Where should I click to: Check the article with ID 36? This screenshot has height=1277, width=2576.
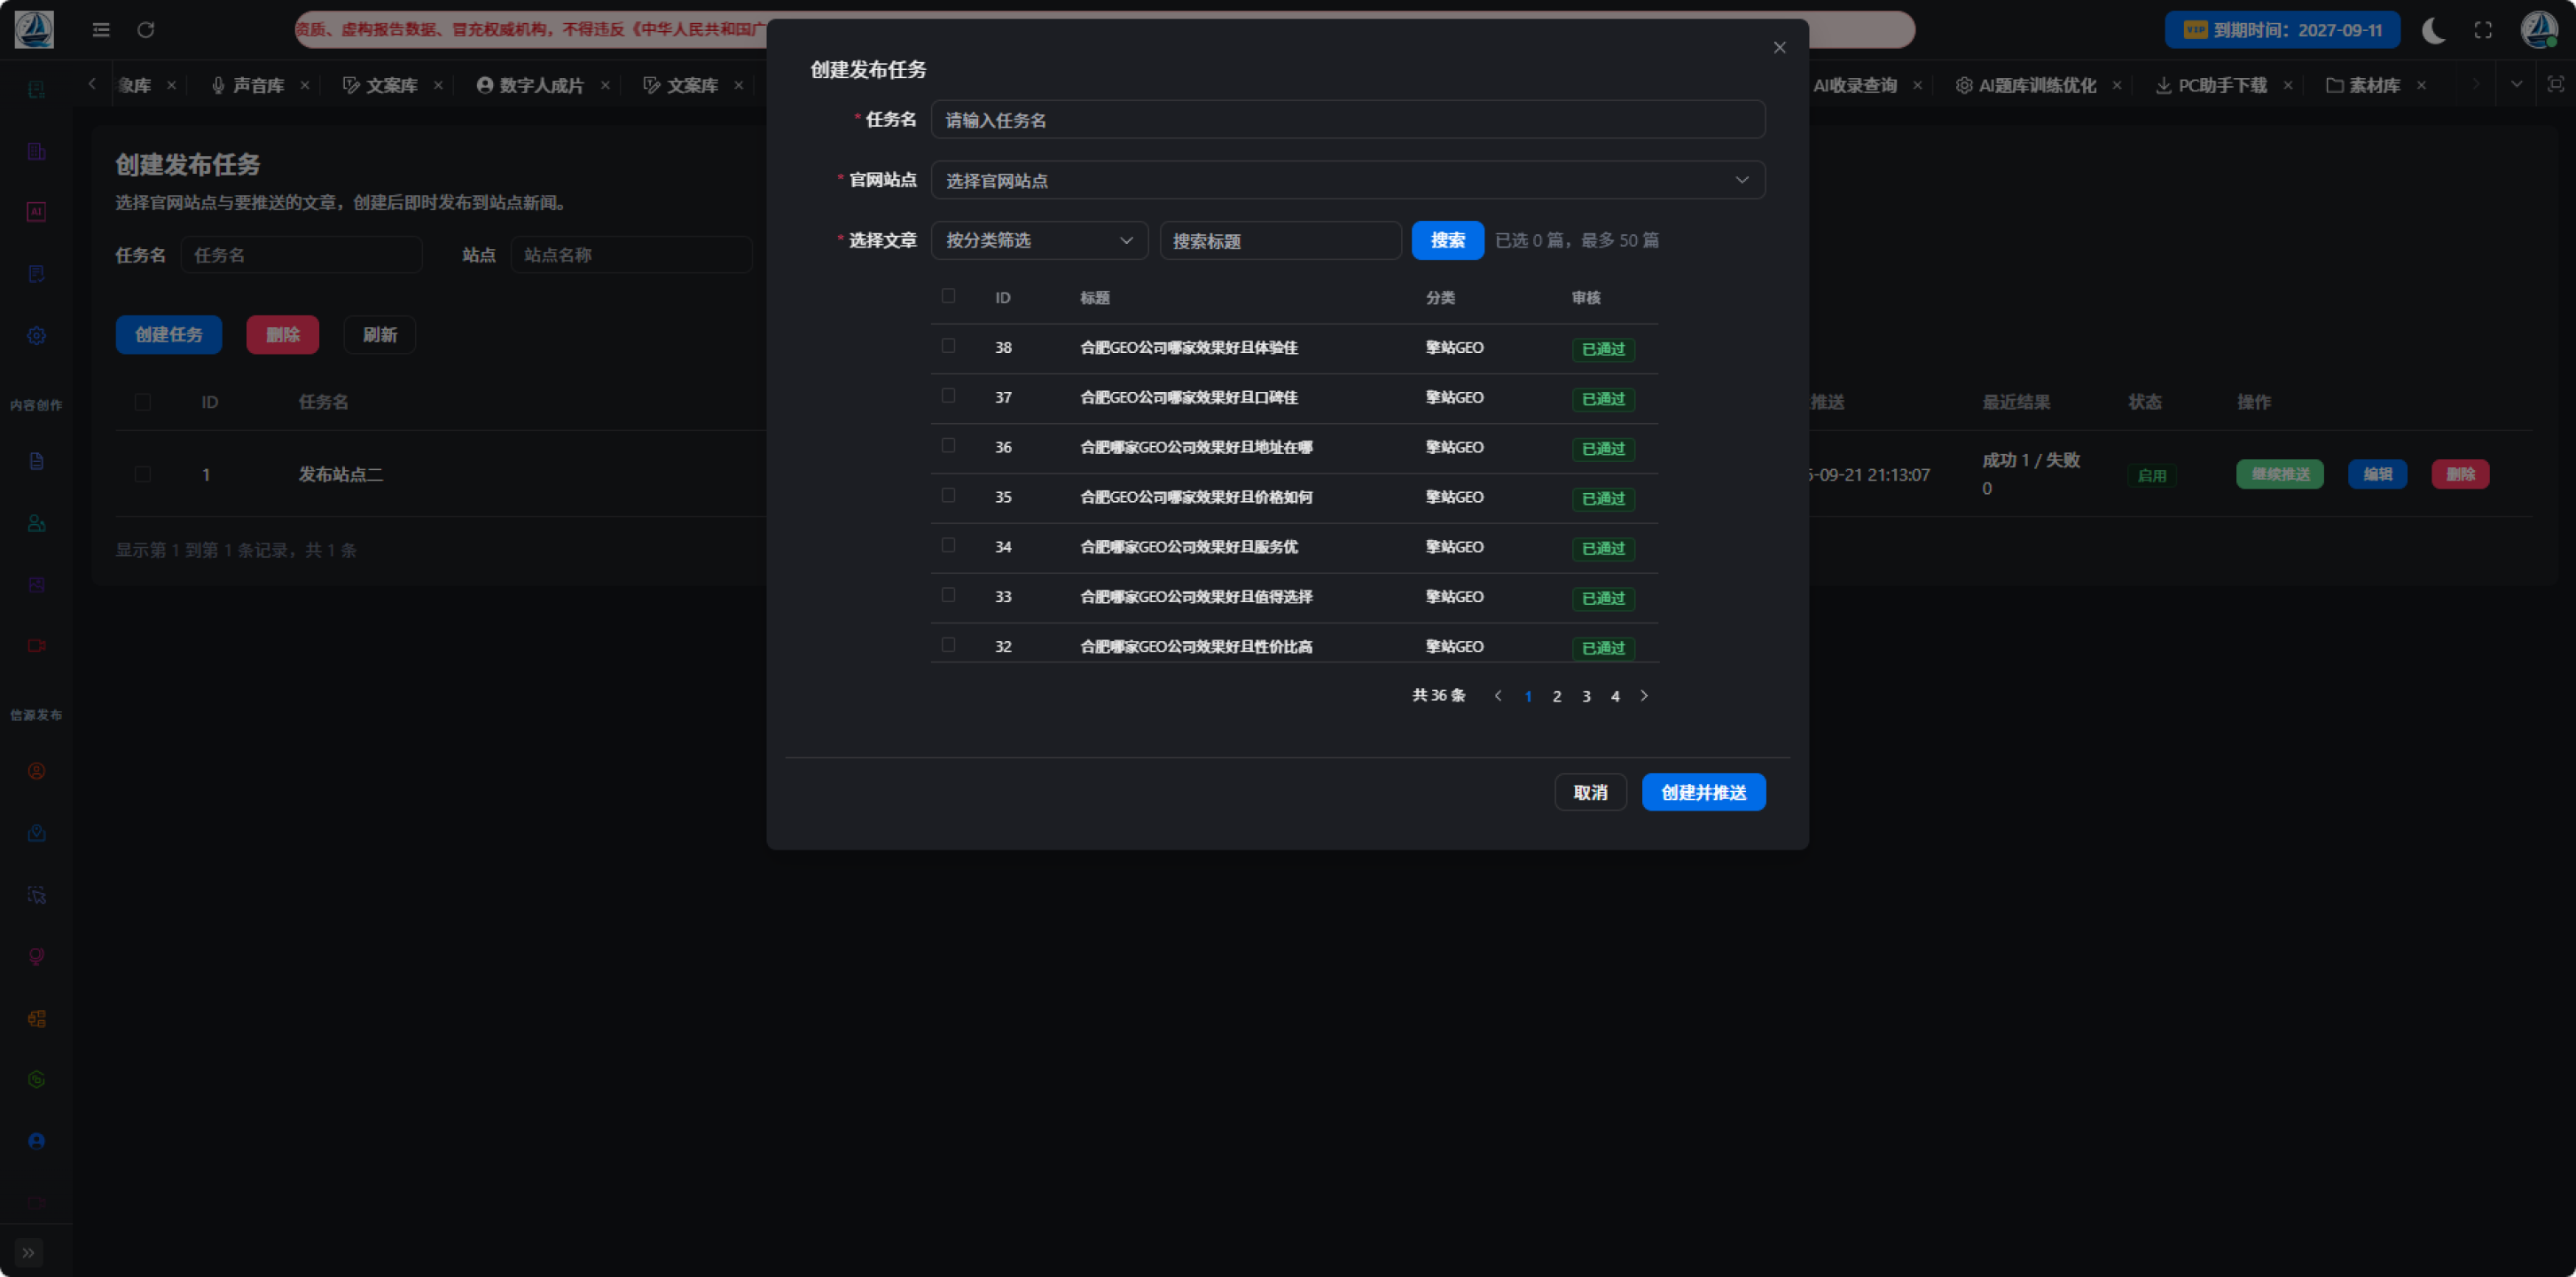[948, 446]
